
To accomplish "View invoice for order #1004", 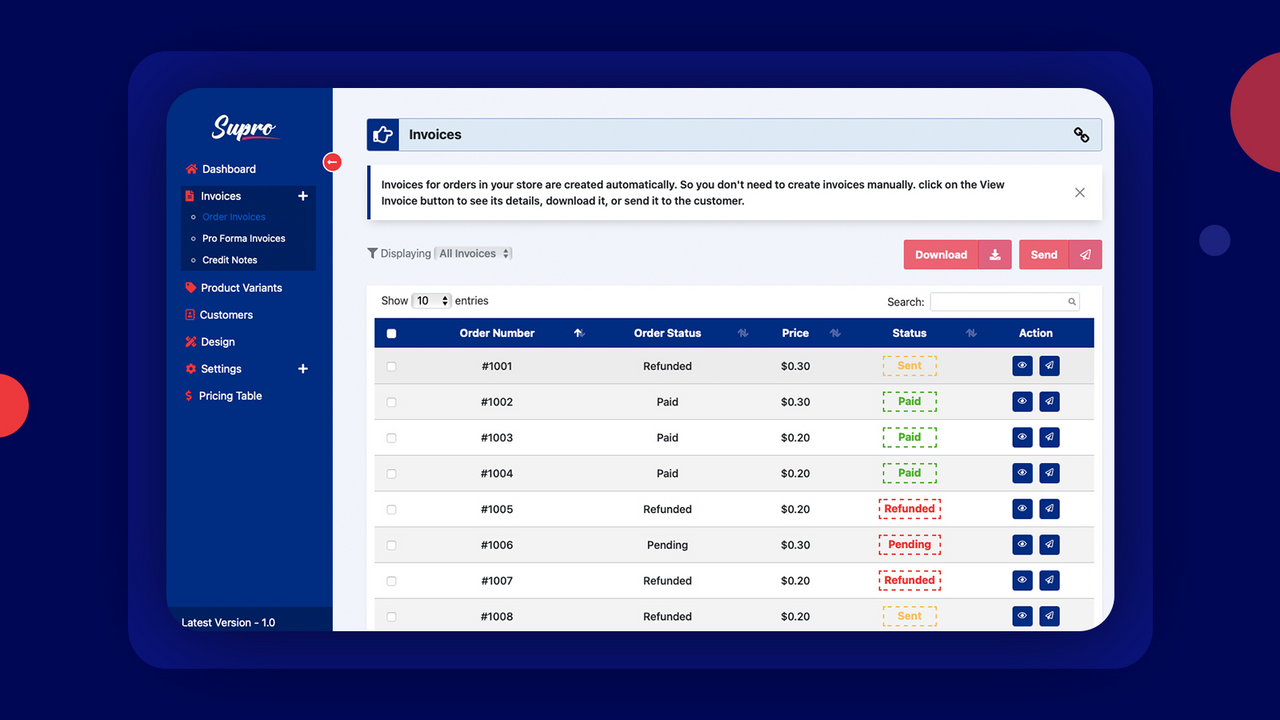I will (x=1022, y=473).
